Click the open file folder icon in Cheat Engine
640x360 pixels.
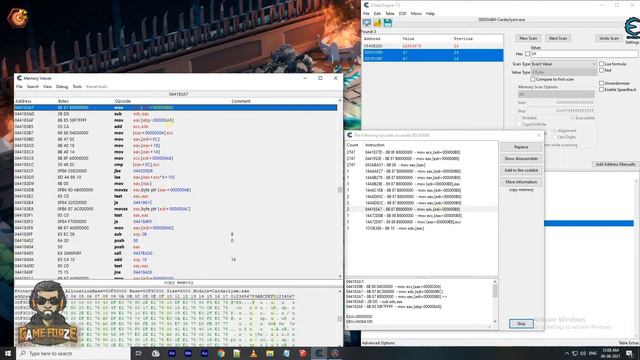377,23
